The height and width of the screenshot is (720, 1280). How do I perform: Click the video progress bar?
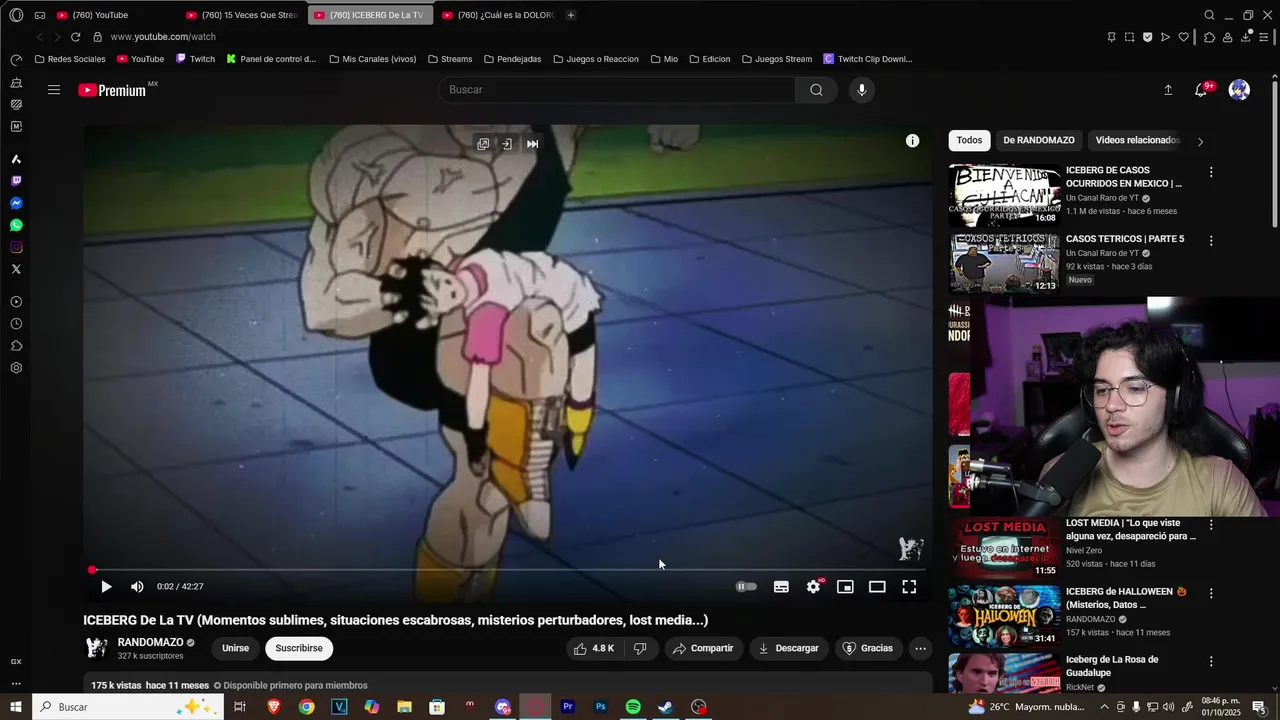click(x=508, y=570)
